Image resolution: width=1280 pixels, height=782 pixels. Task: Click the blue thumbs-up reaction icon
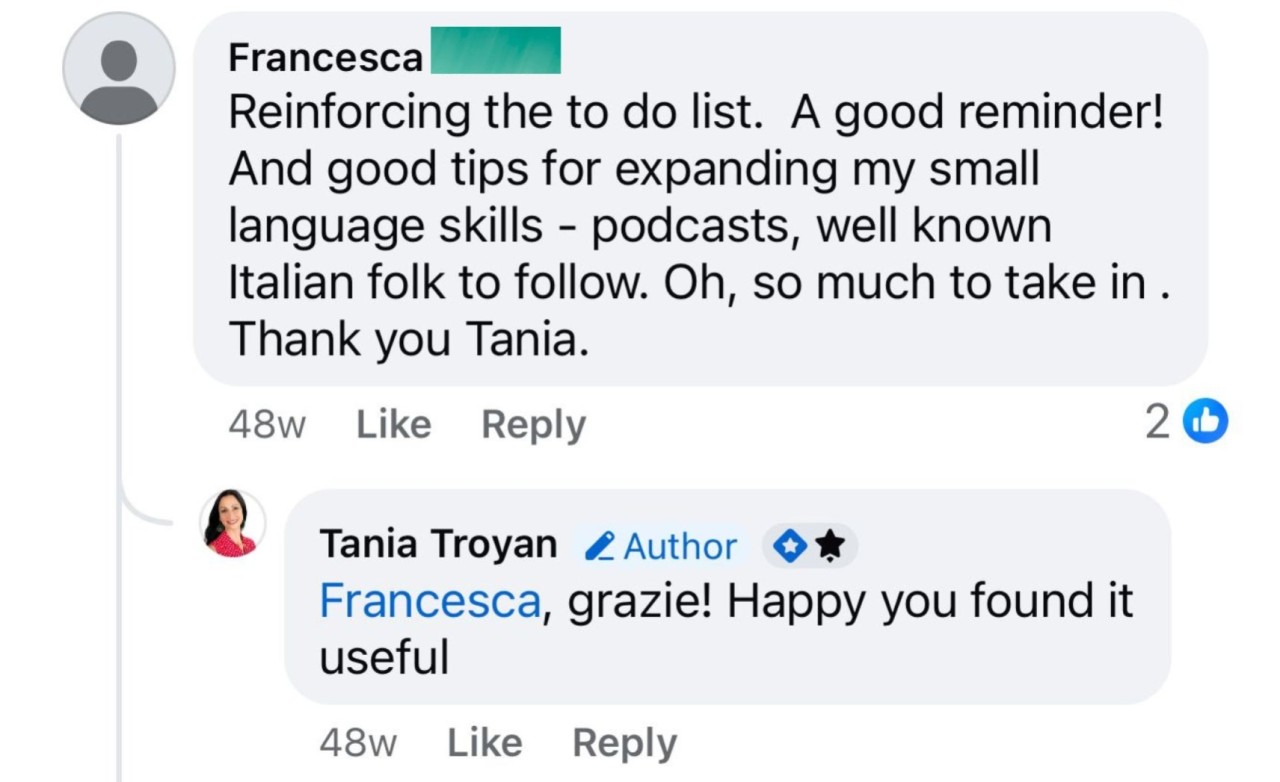[x=1204, y=422]
